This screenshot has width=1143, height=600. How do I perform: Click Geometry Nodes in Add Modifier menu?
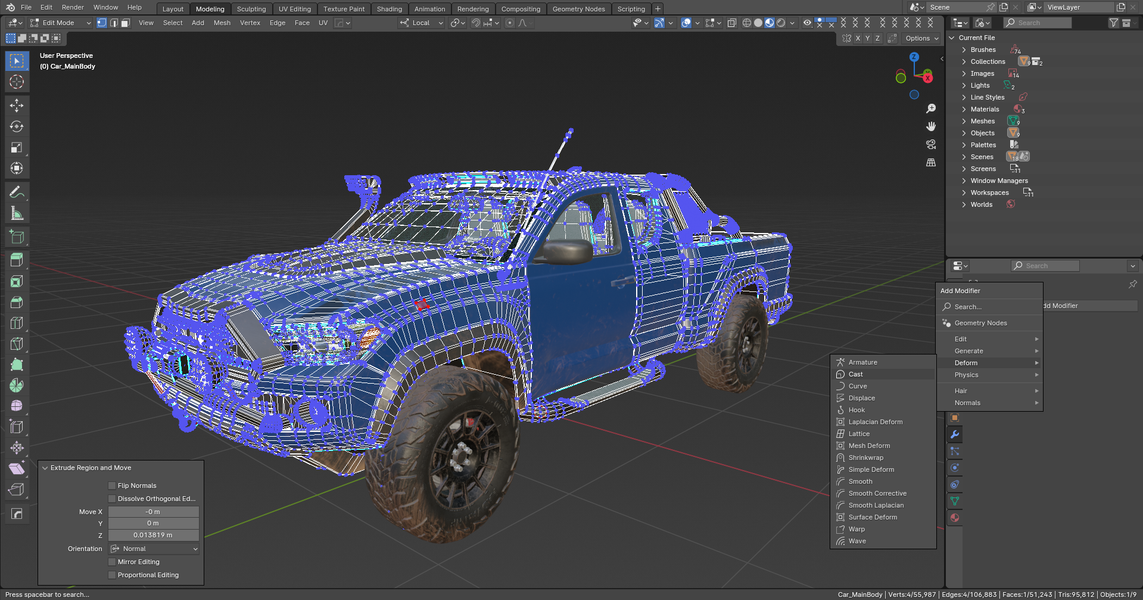[x=980, y=323]
